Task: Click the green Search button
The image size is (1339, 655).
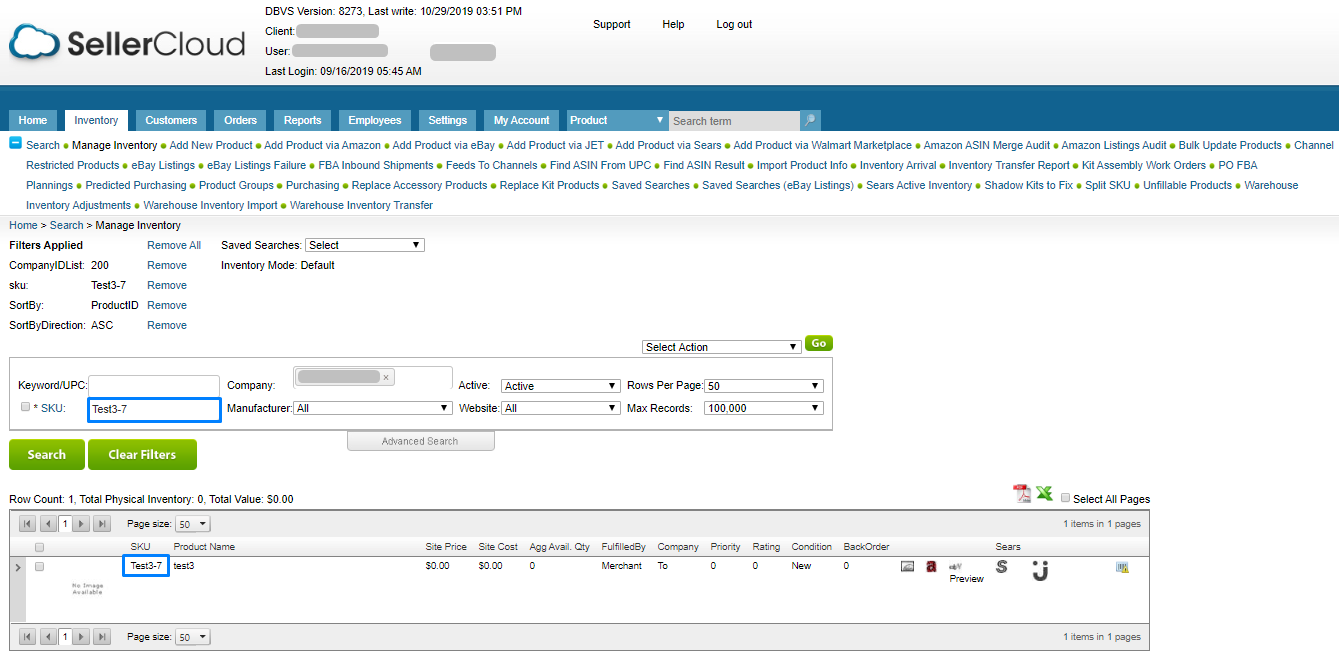Action: [x=46, y=454]
